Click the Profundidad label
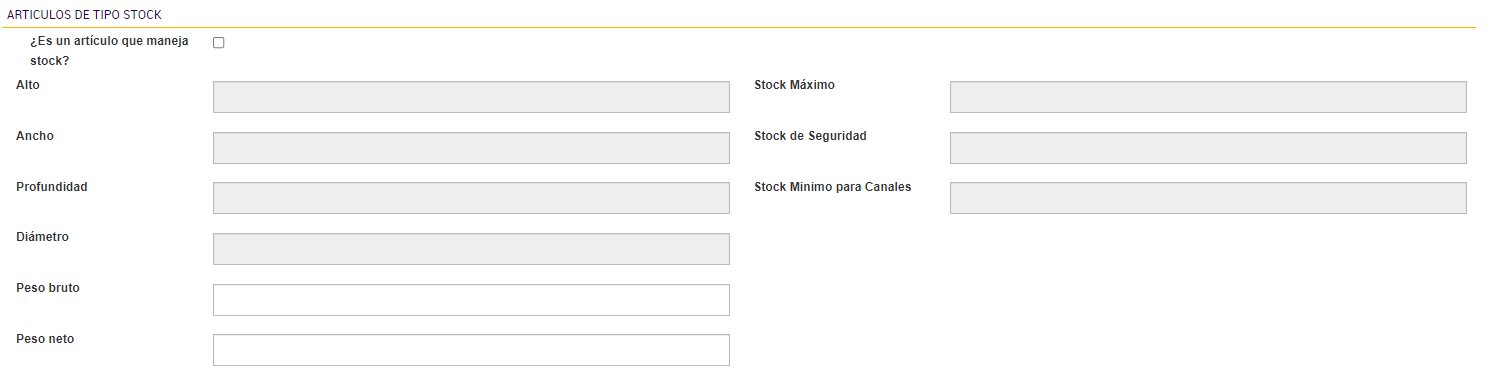This screenshot has height=380, width=1498. tap(52, 187)
